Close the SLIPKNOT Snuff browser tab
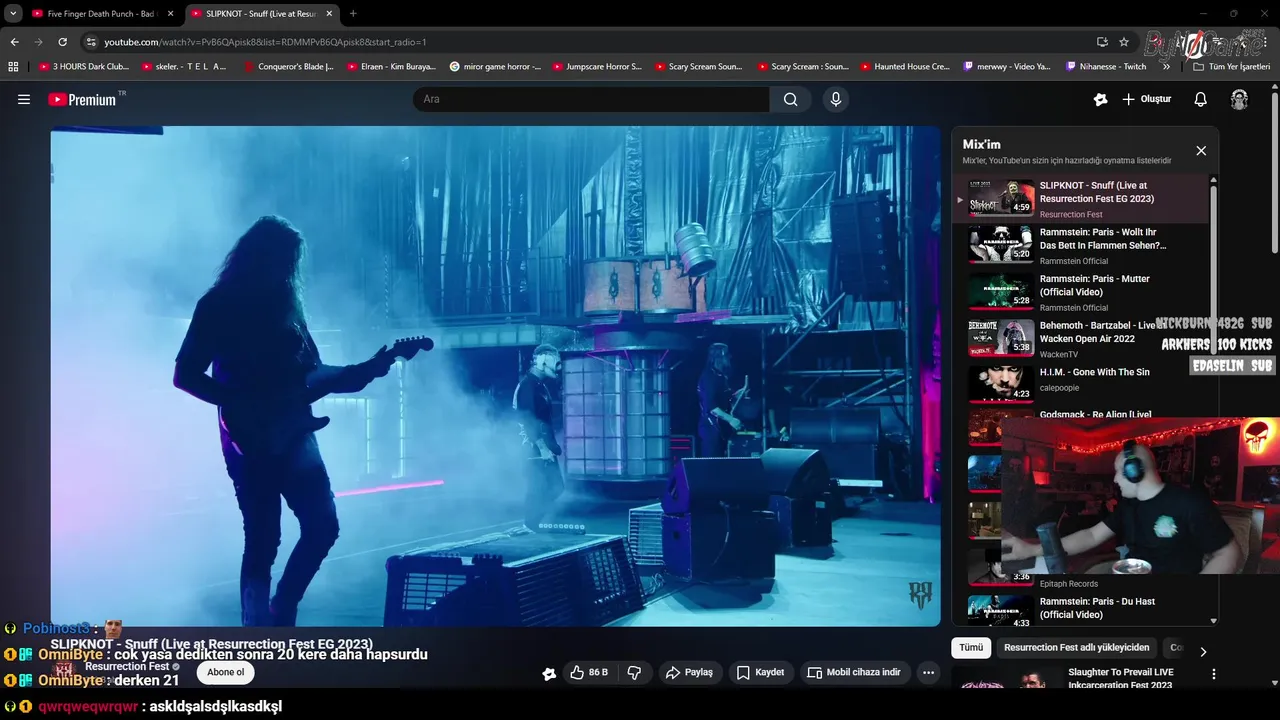The width and height of the screenshot is (1280, 720). [x=330, y=14]
